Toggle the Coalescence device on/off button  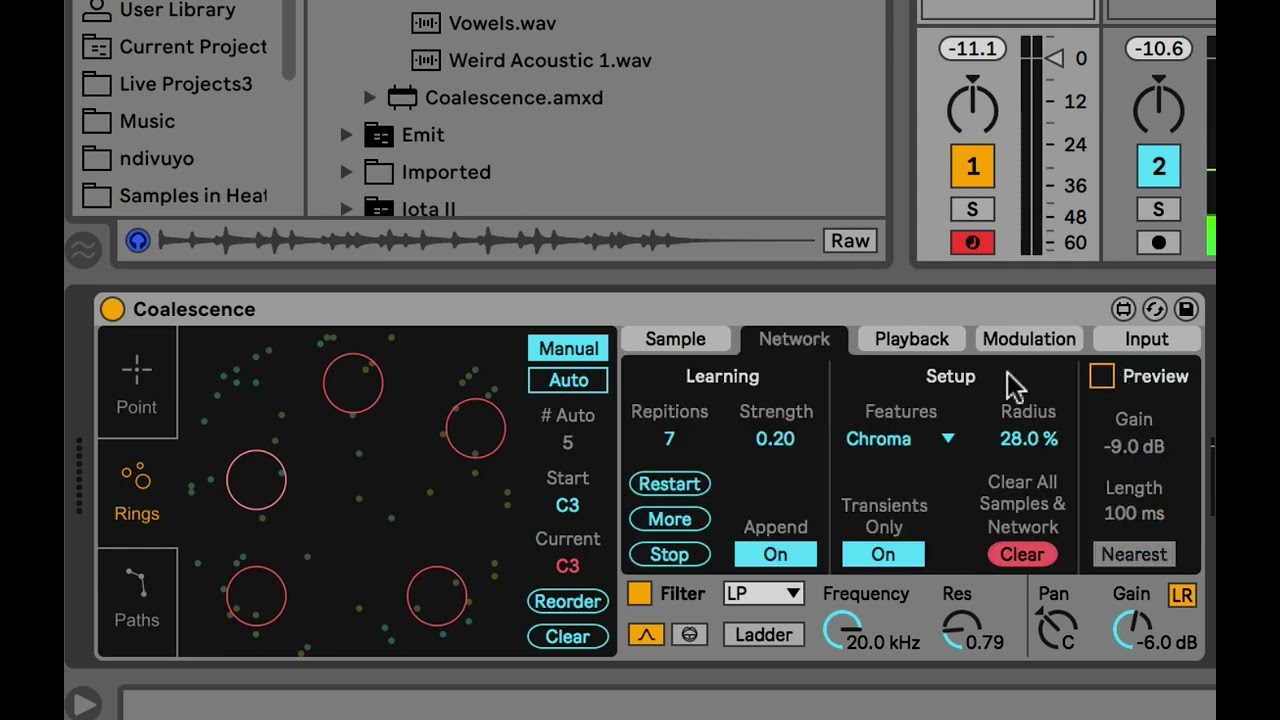point(112,309)
